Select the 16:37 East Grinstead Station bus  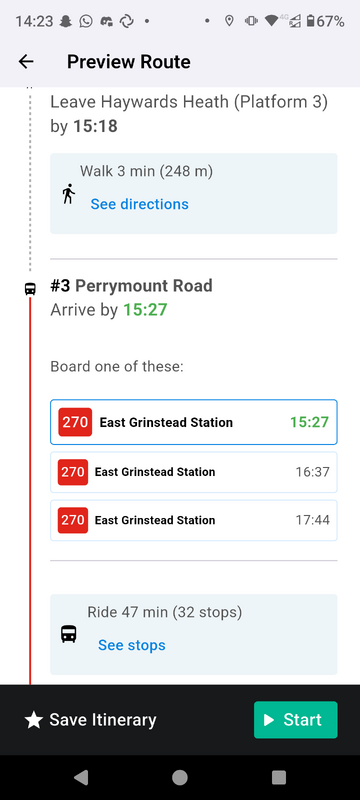click(194, 472)
